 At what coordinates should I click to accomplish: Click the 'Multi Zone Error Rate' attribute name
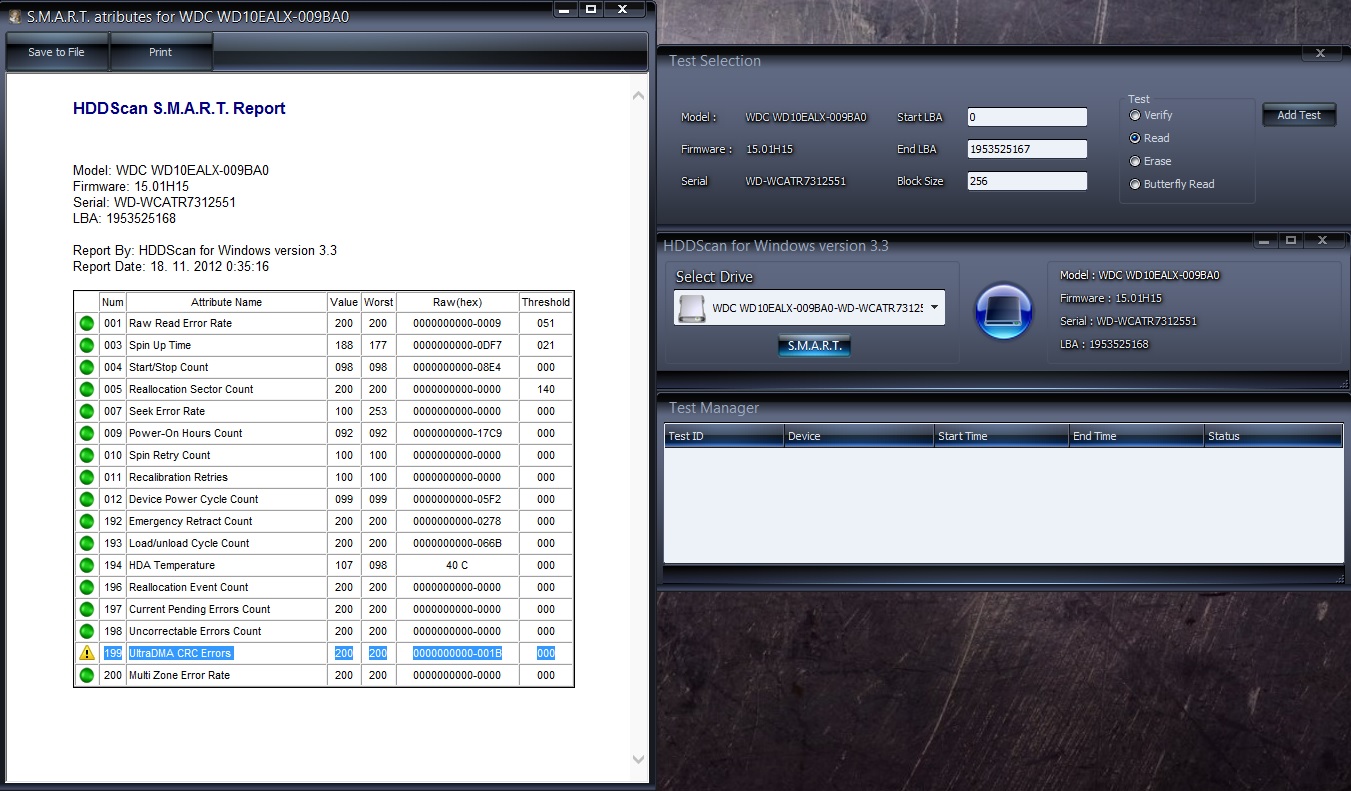click(x=179, y=675)
